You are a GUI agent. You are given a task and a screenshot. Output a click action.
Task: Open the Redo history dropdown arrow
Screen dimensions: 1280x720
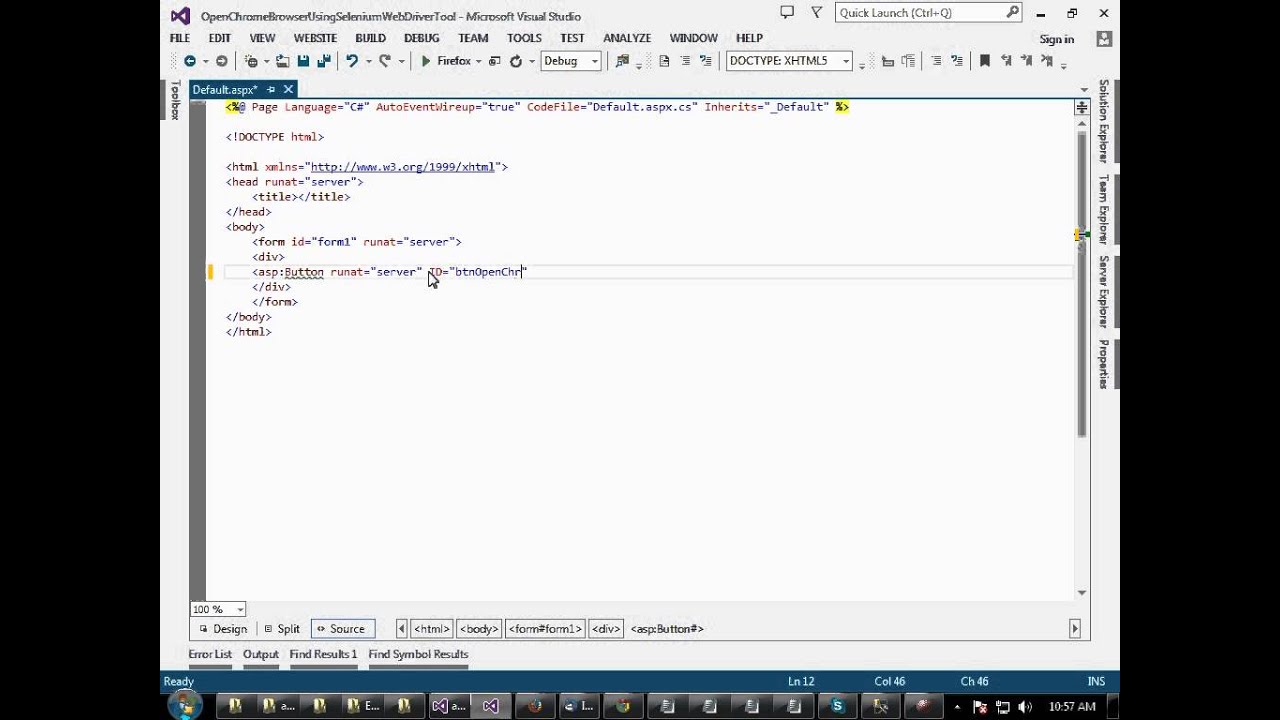401,61
